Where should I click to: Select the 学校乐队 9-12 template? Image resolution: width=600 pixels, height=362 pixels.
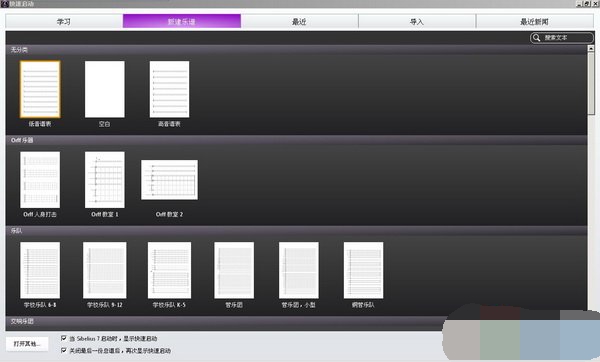(104, 270)
